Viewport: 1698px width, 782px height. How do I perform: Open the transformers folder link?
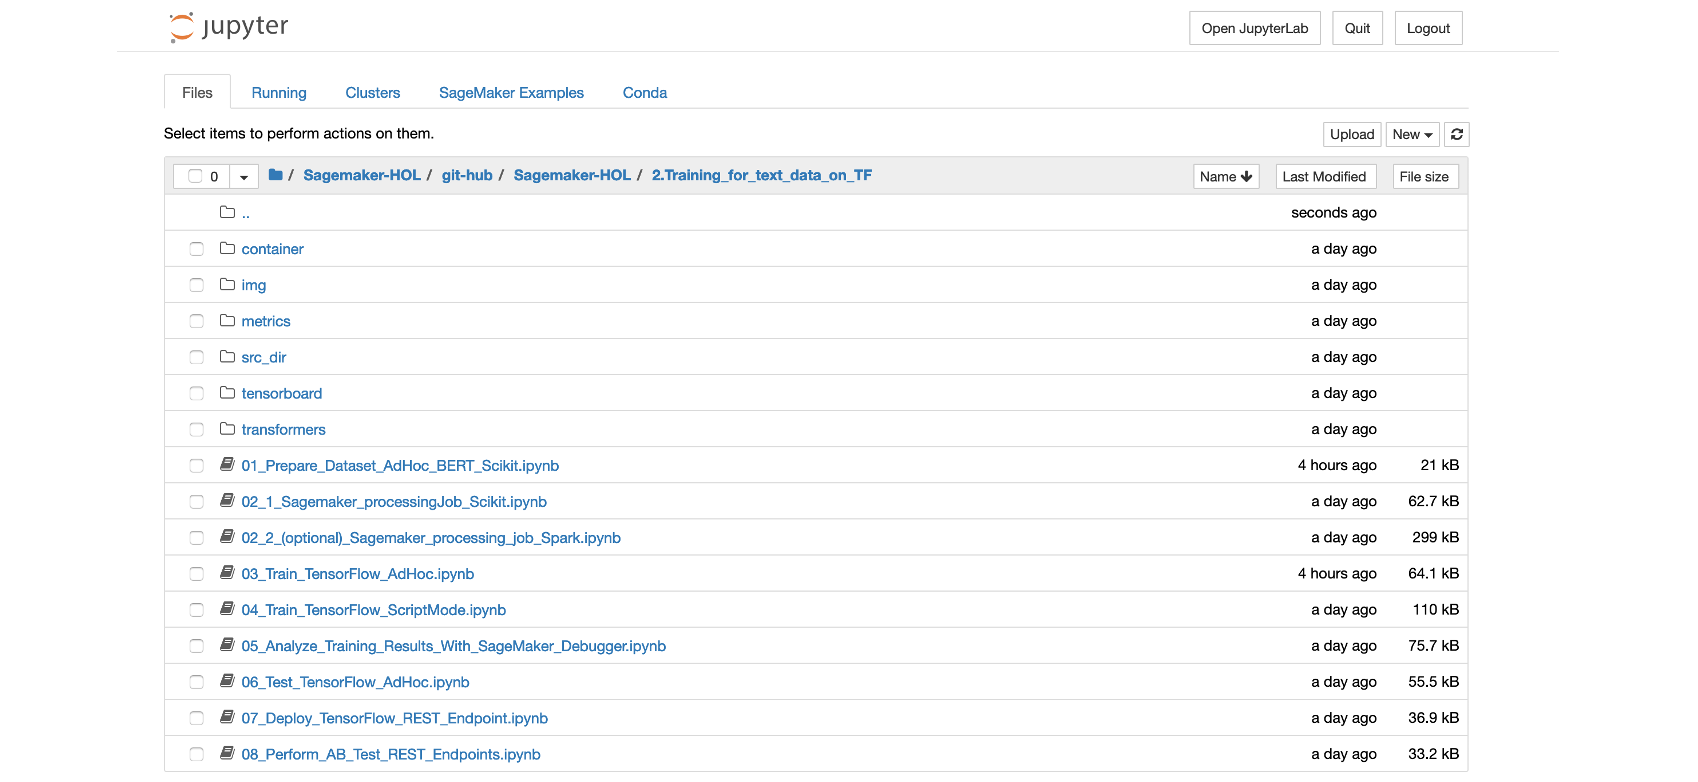283,429
